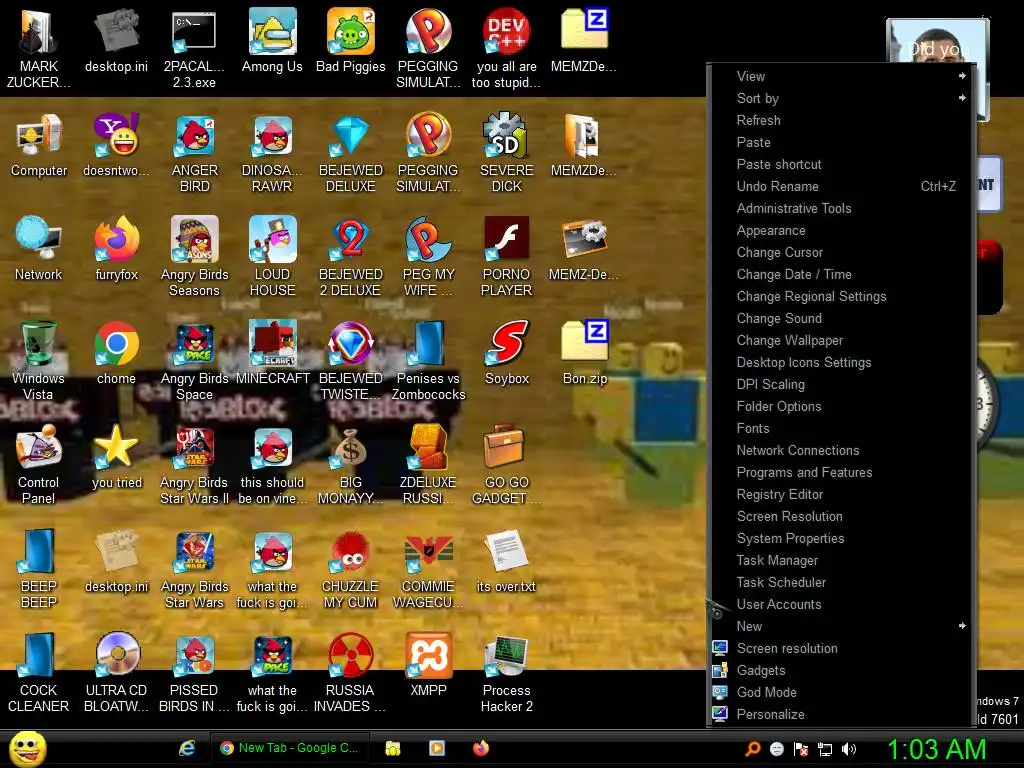Expand the Sort by submenu

(x=841, y=99)
